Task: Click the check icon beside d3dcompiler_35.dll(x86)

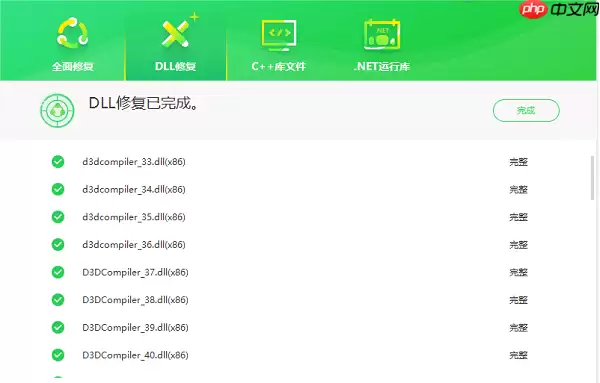Action: [58, 217]
